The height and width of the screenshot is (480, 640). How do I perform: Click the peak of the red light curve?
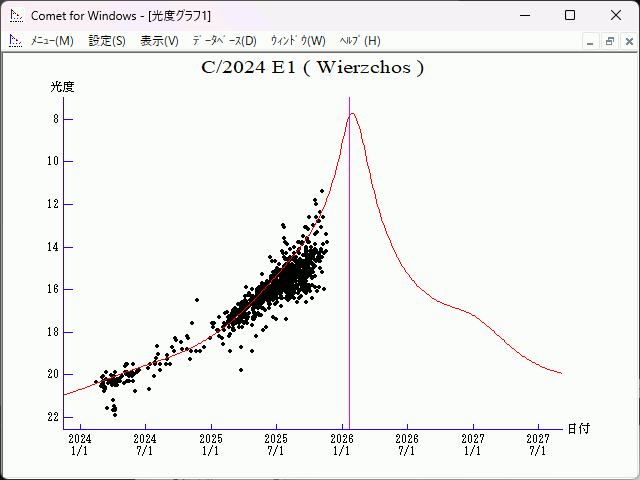tap(352, 114)
